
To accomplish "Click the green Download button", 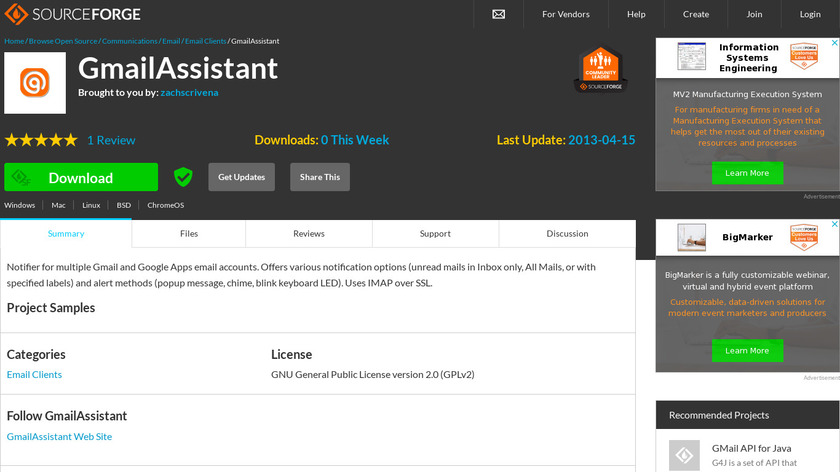I will [81, 177].
